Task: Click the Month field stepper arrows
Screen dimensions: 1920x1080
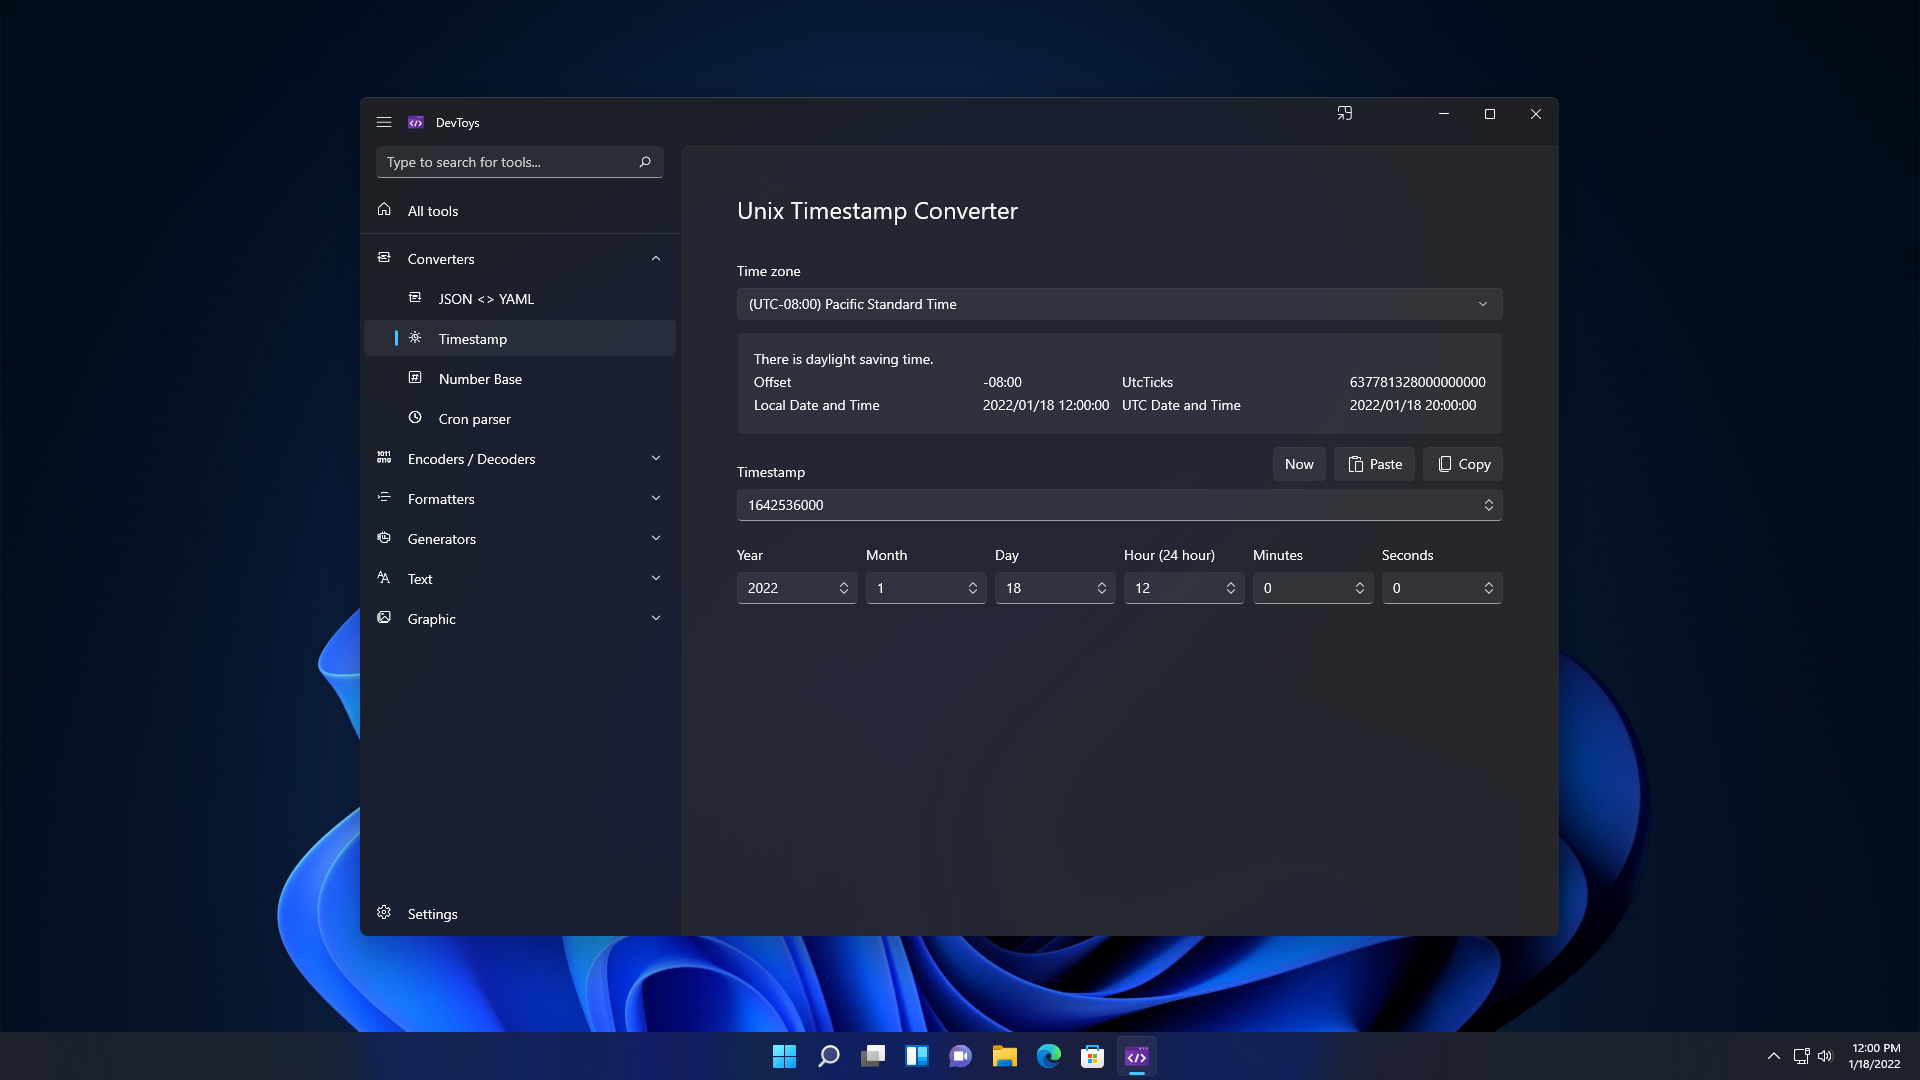Action: [x=973, y=588]
